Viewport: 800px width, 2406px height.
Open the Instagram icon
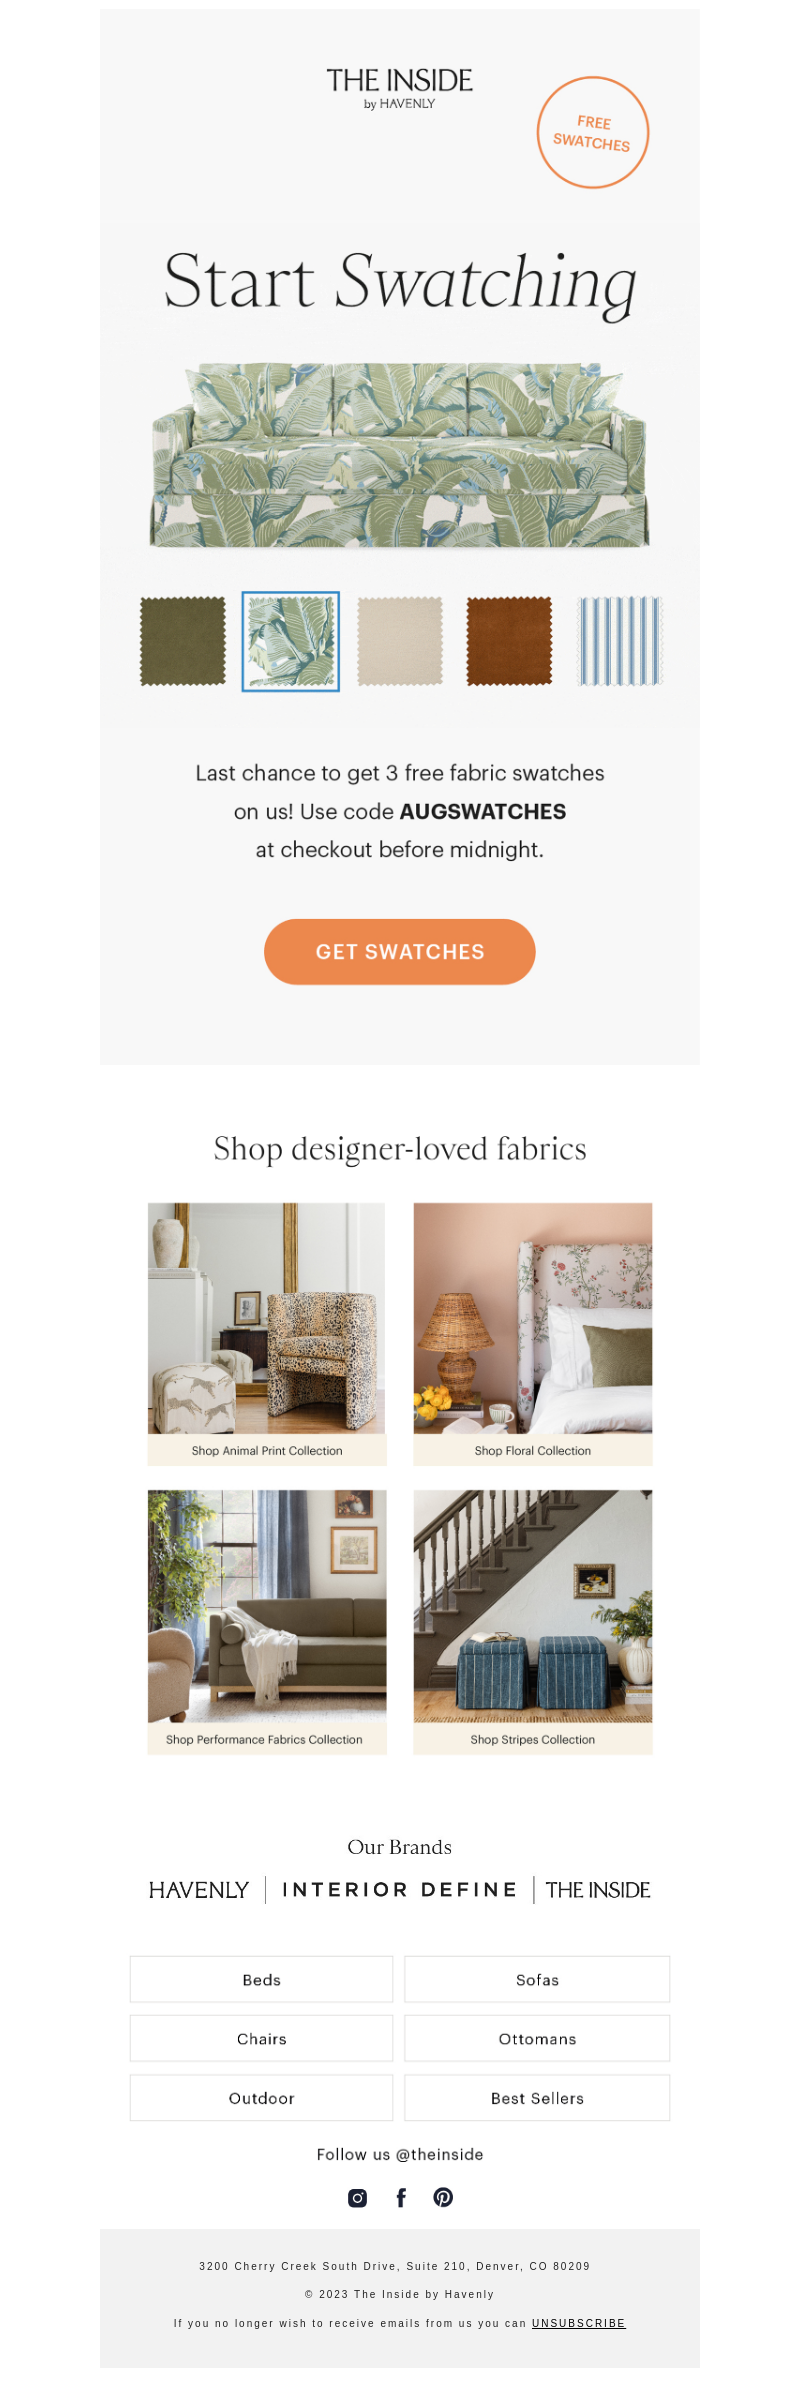357,2197
